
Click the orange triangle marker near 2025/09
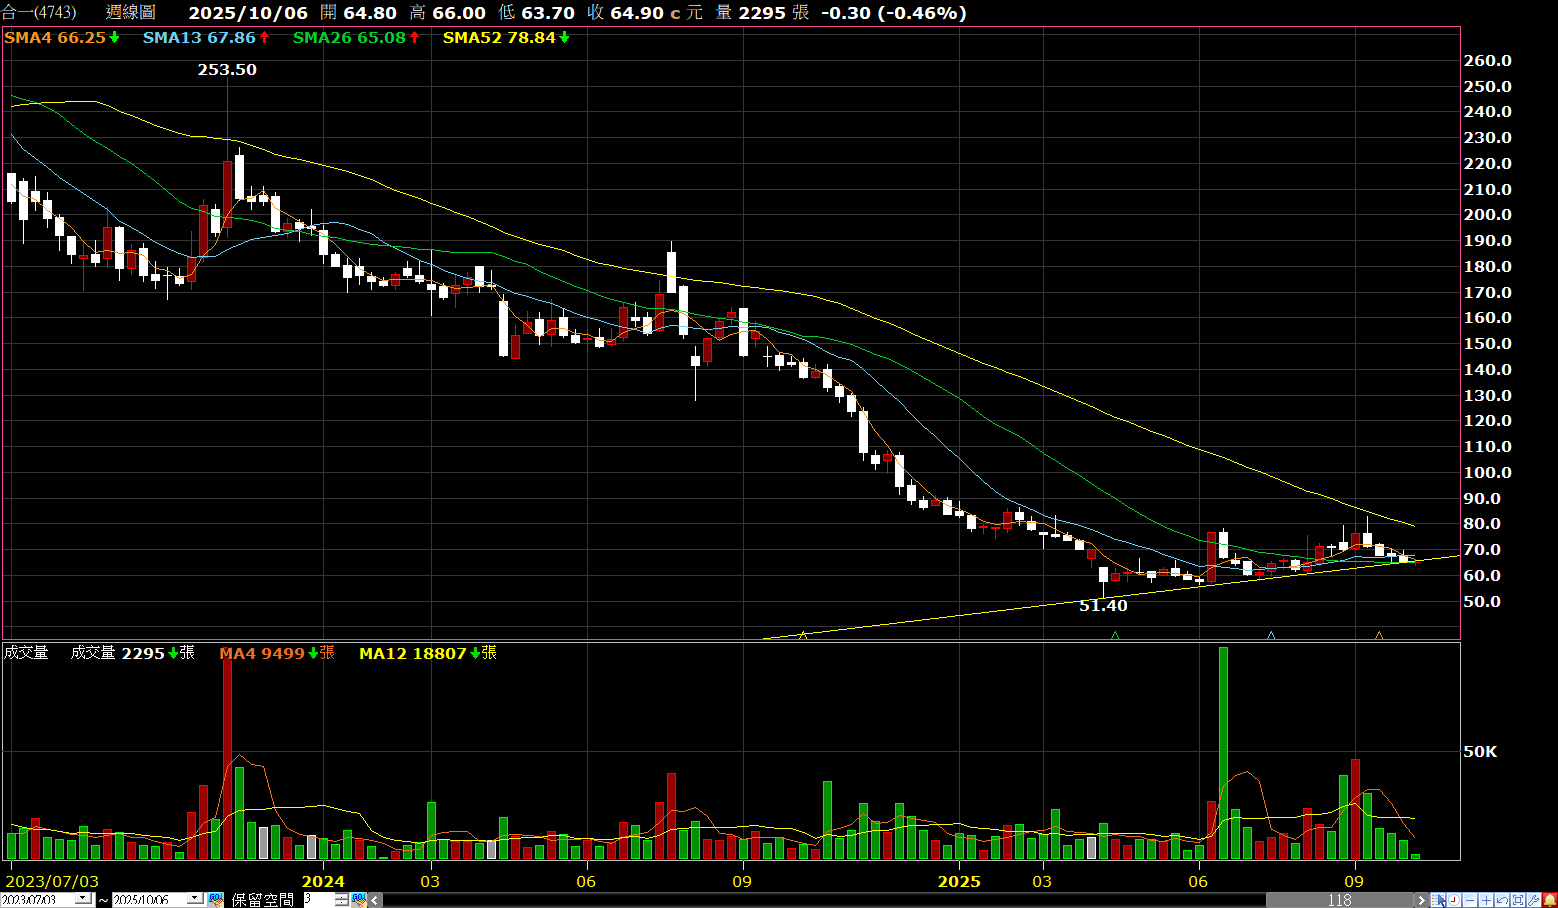tap(1379, 635)
